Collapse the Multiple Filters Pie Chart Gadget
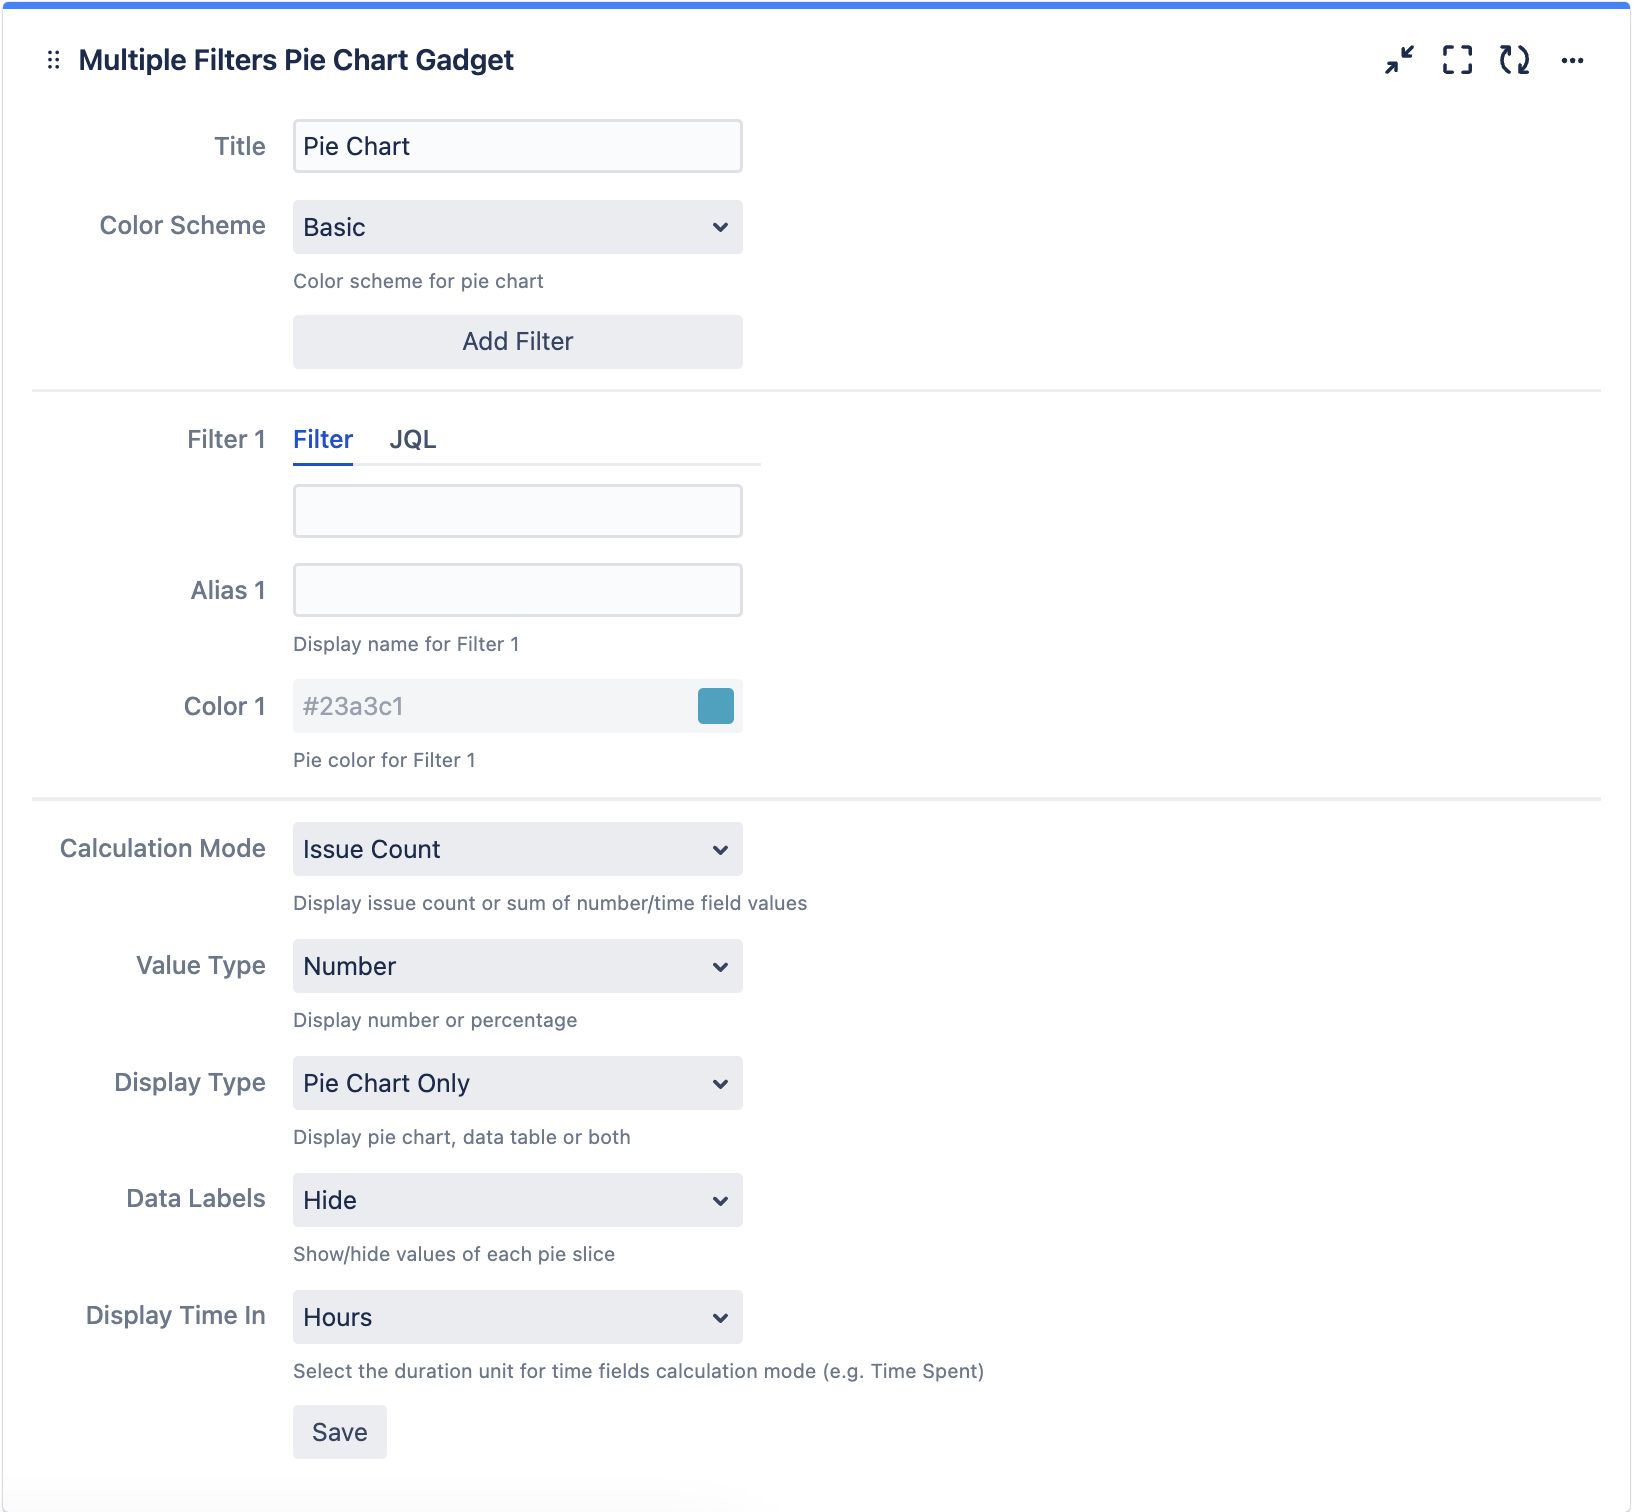1634x1512 pixels. tap(1398, 61)
